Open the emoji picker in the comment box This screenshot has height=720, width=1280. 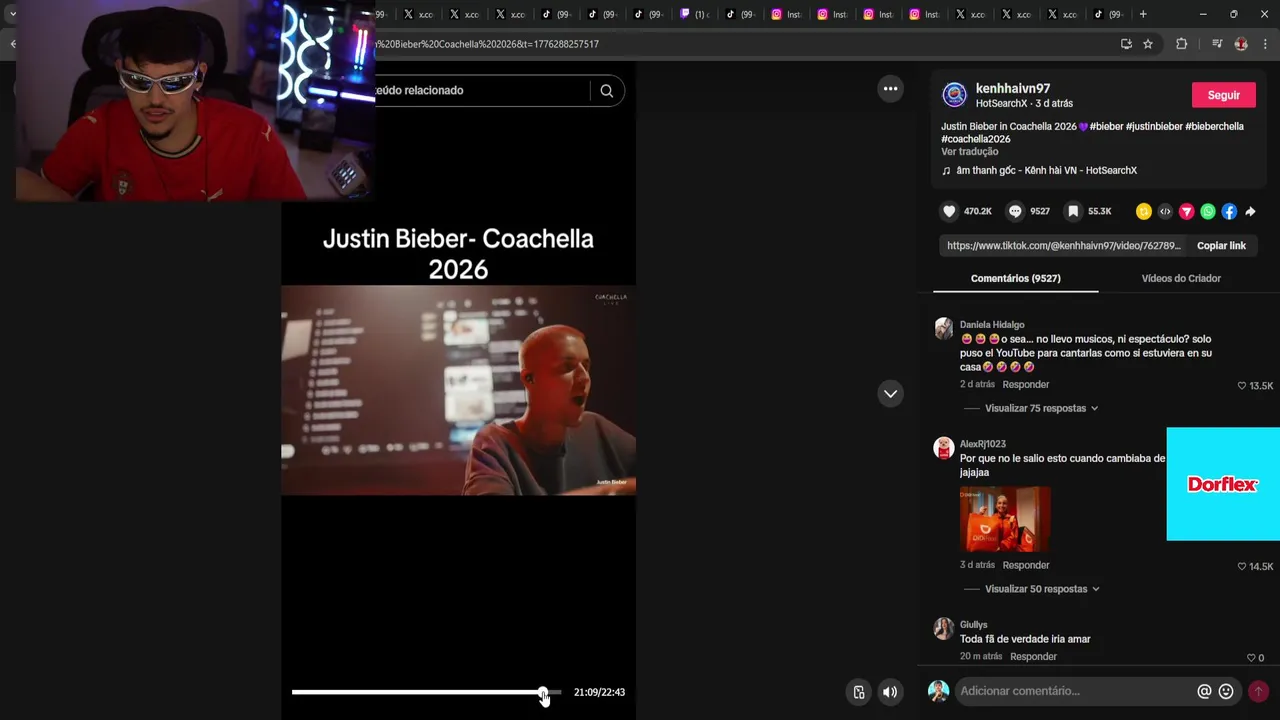pyautogui.click(x=1226, y=691)
